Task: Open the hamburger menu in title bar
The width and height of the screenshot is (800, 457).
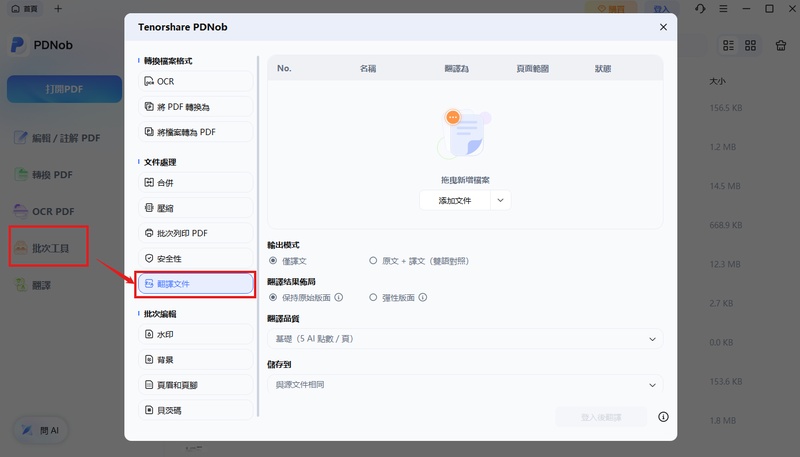Action: (x=723, y=9)
